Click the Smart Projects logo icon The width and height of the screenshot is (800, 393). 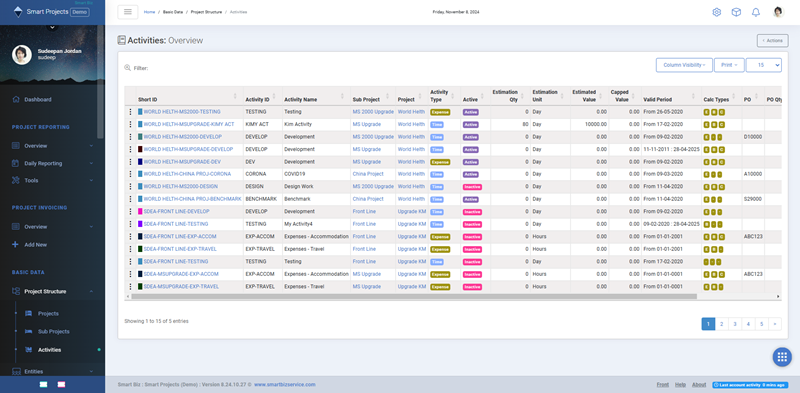tap(18, 11)
